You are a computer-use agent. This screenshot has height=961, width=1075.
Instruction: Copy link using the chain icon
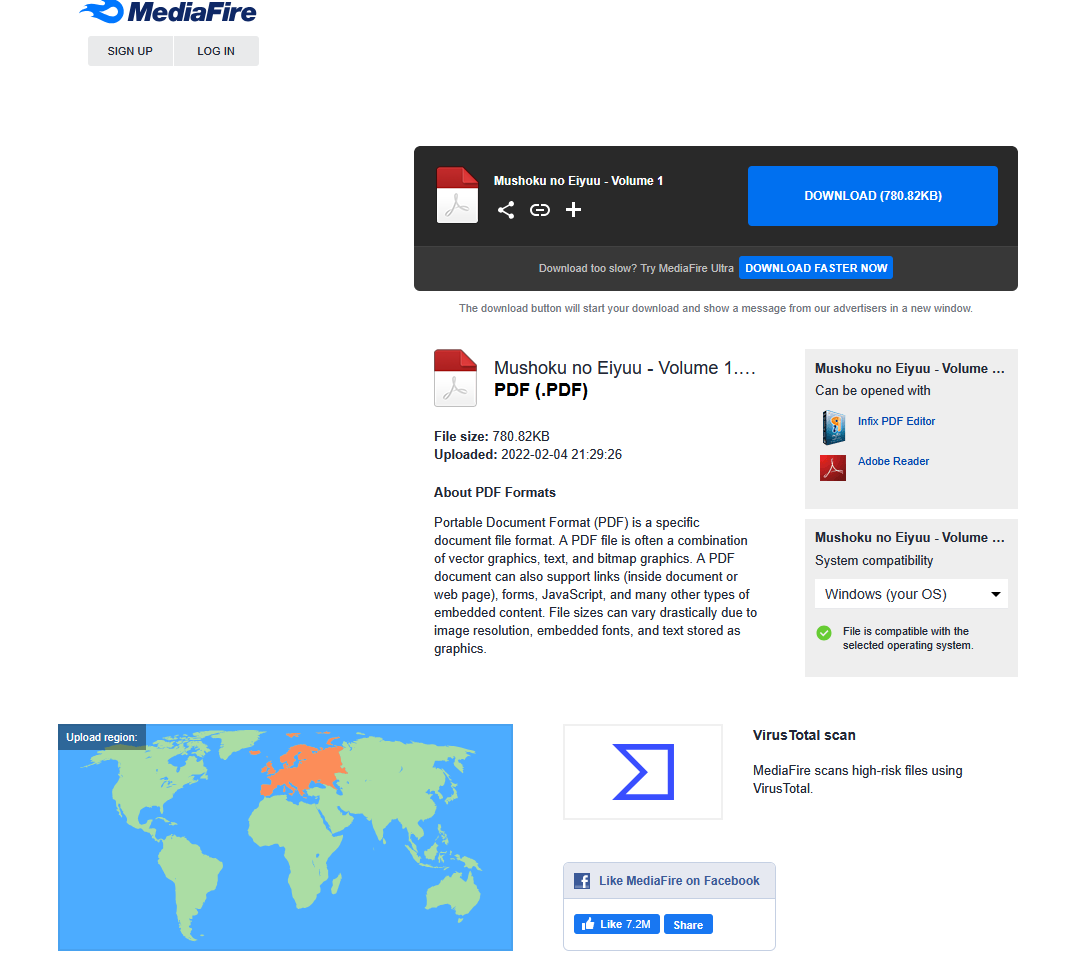coord(540,210)
